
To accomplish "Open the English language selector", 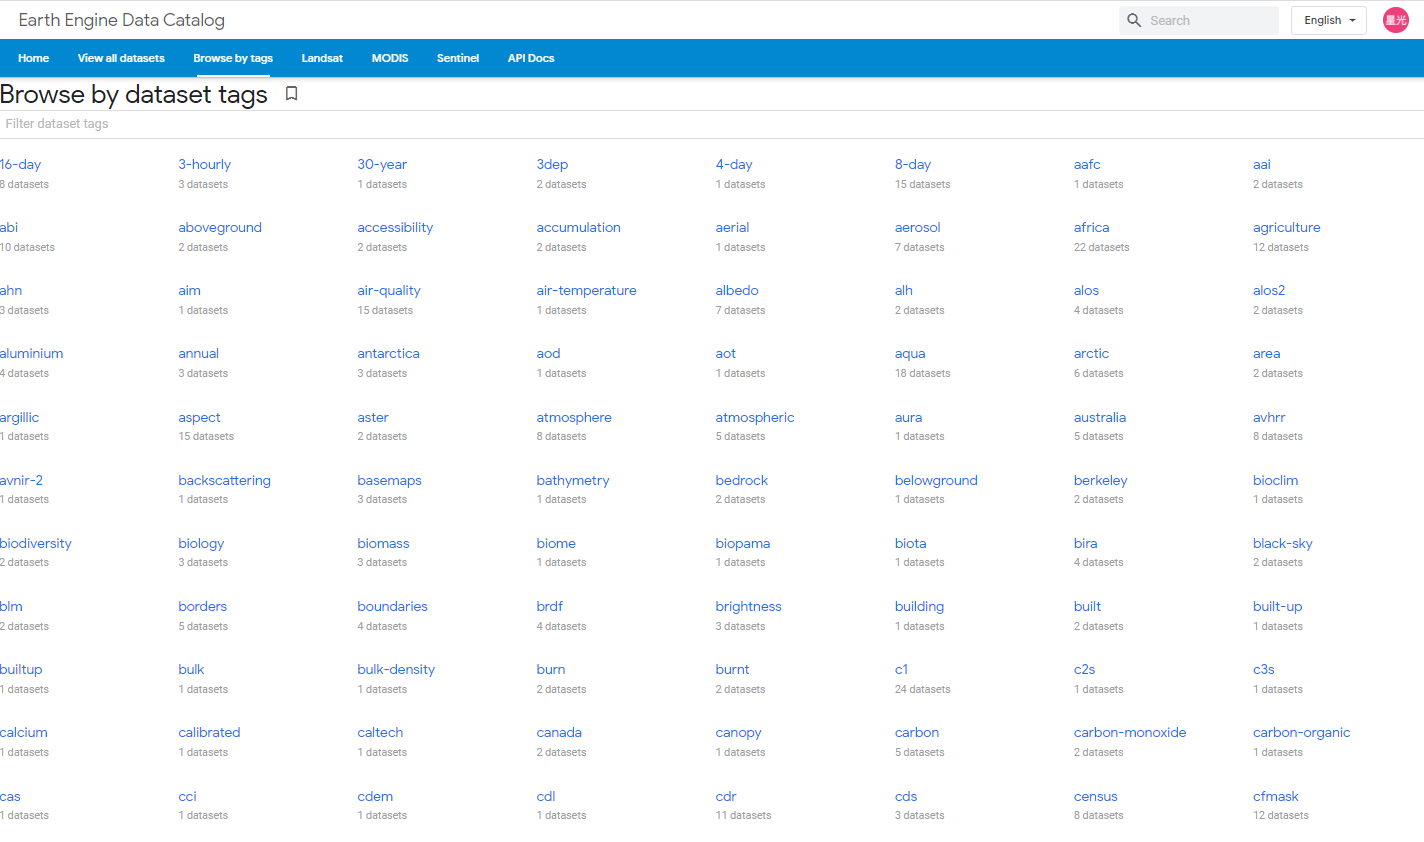I will coord(1328,20).
